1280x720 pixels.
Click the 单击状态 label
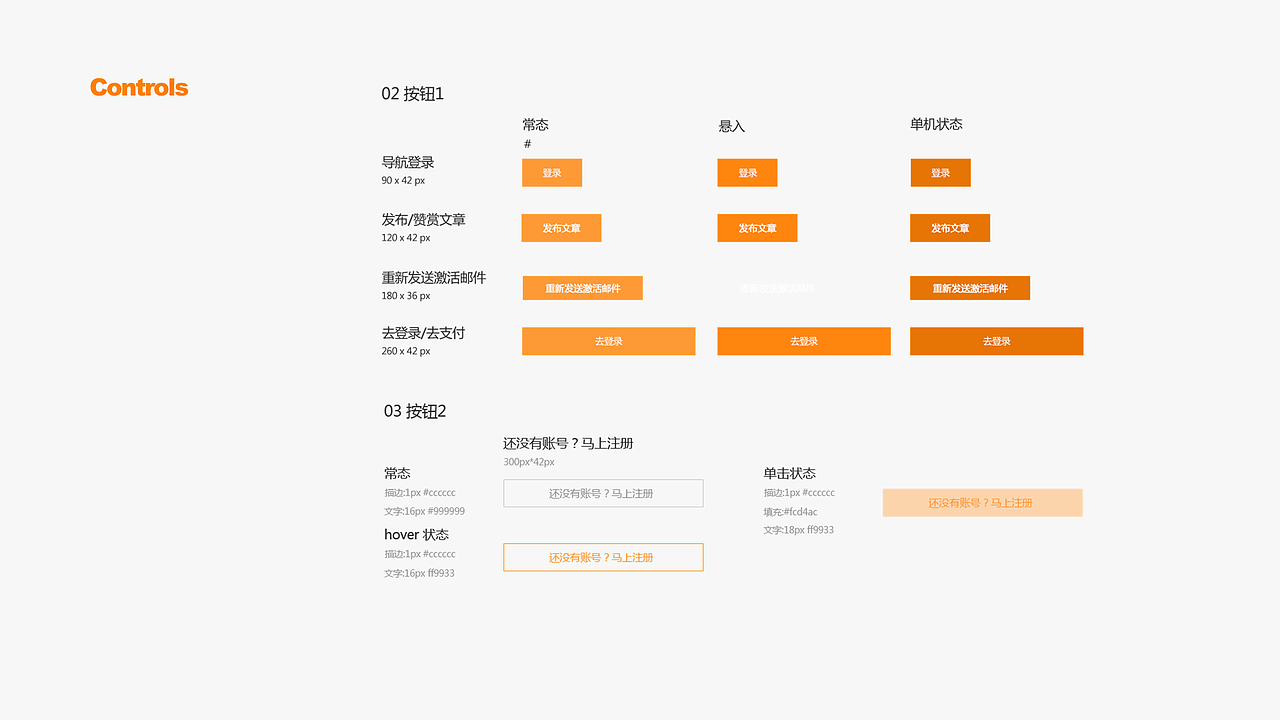coord(790,473)
